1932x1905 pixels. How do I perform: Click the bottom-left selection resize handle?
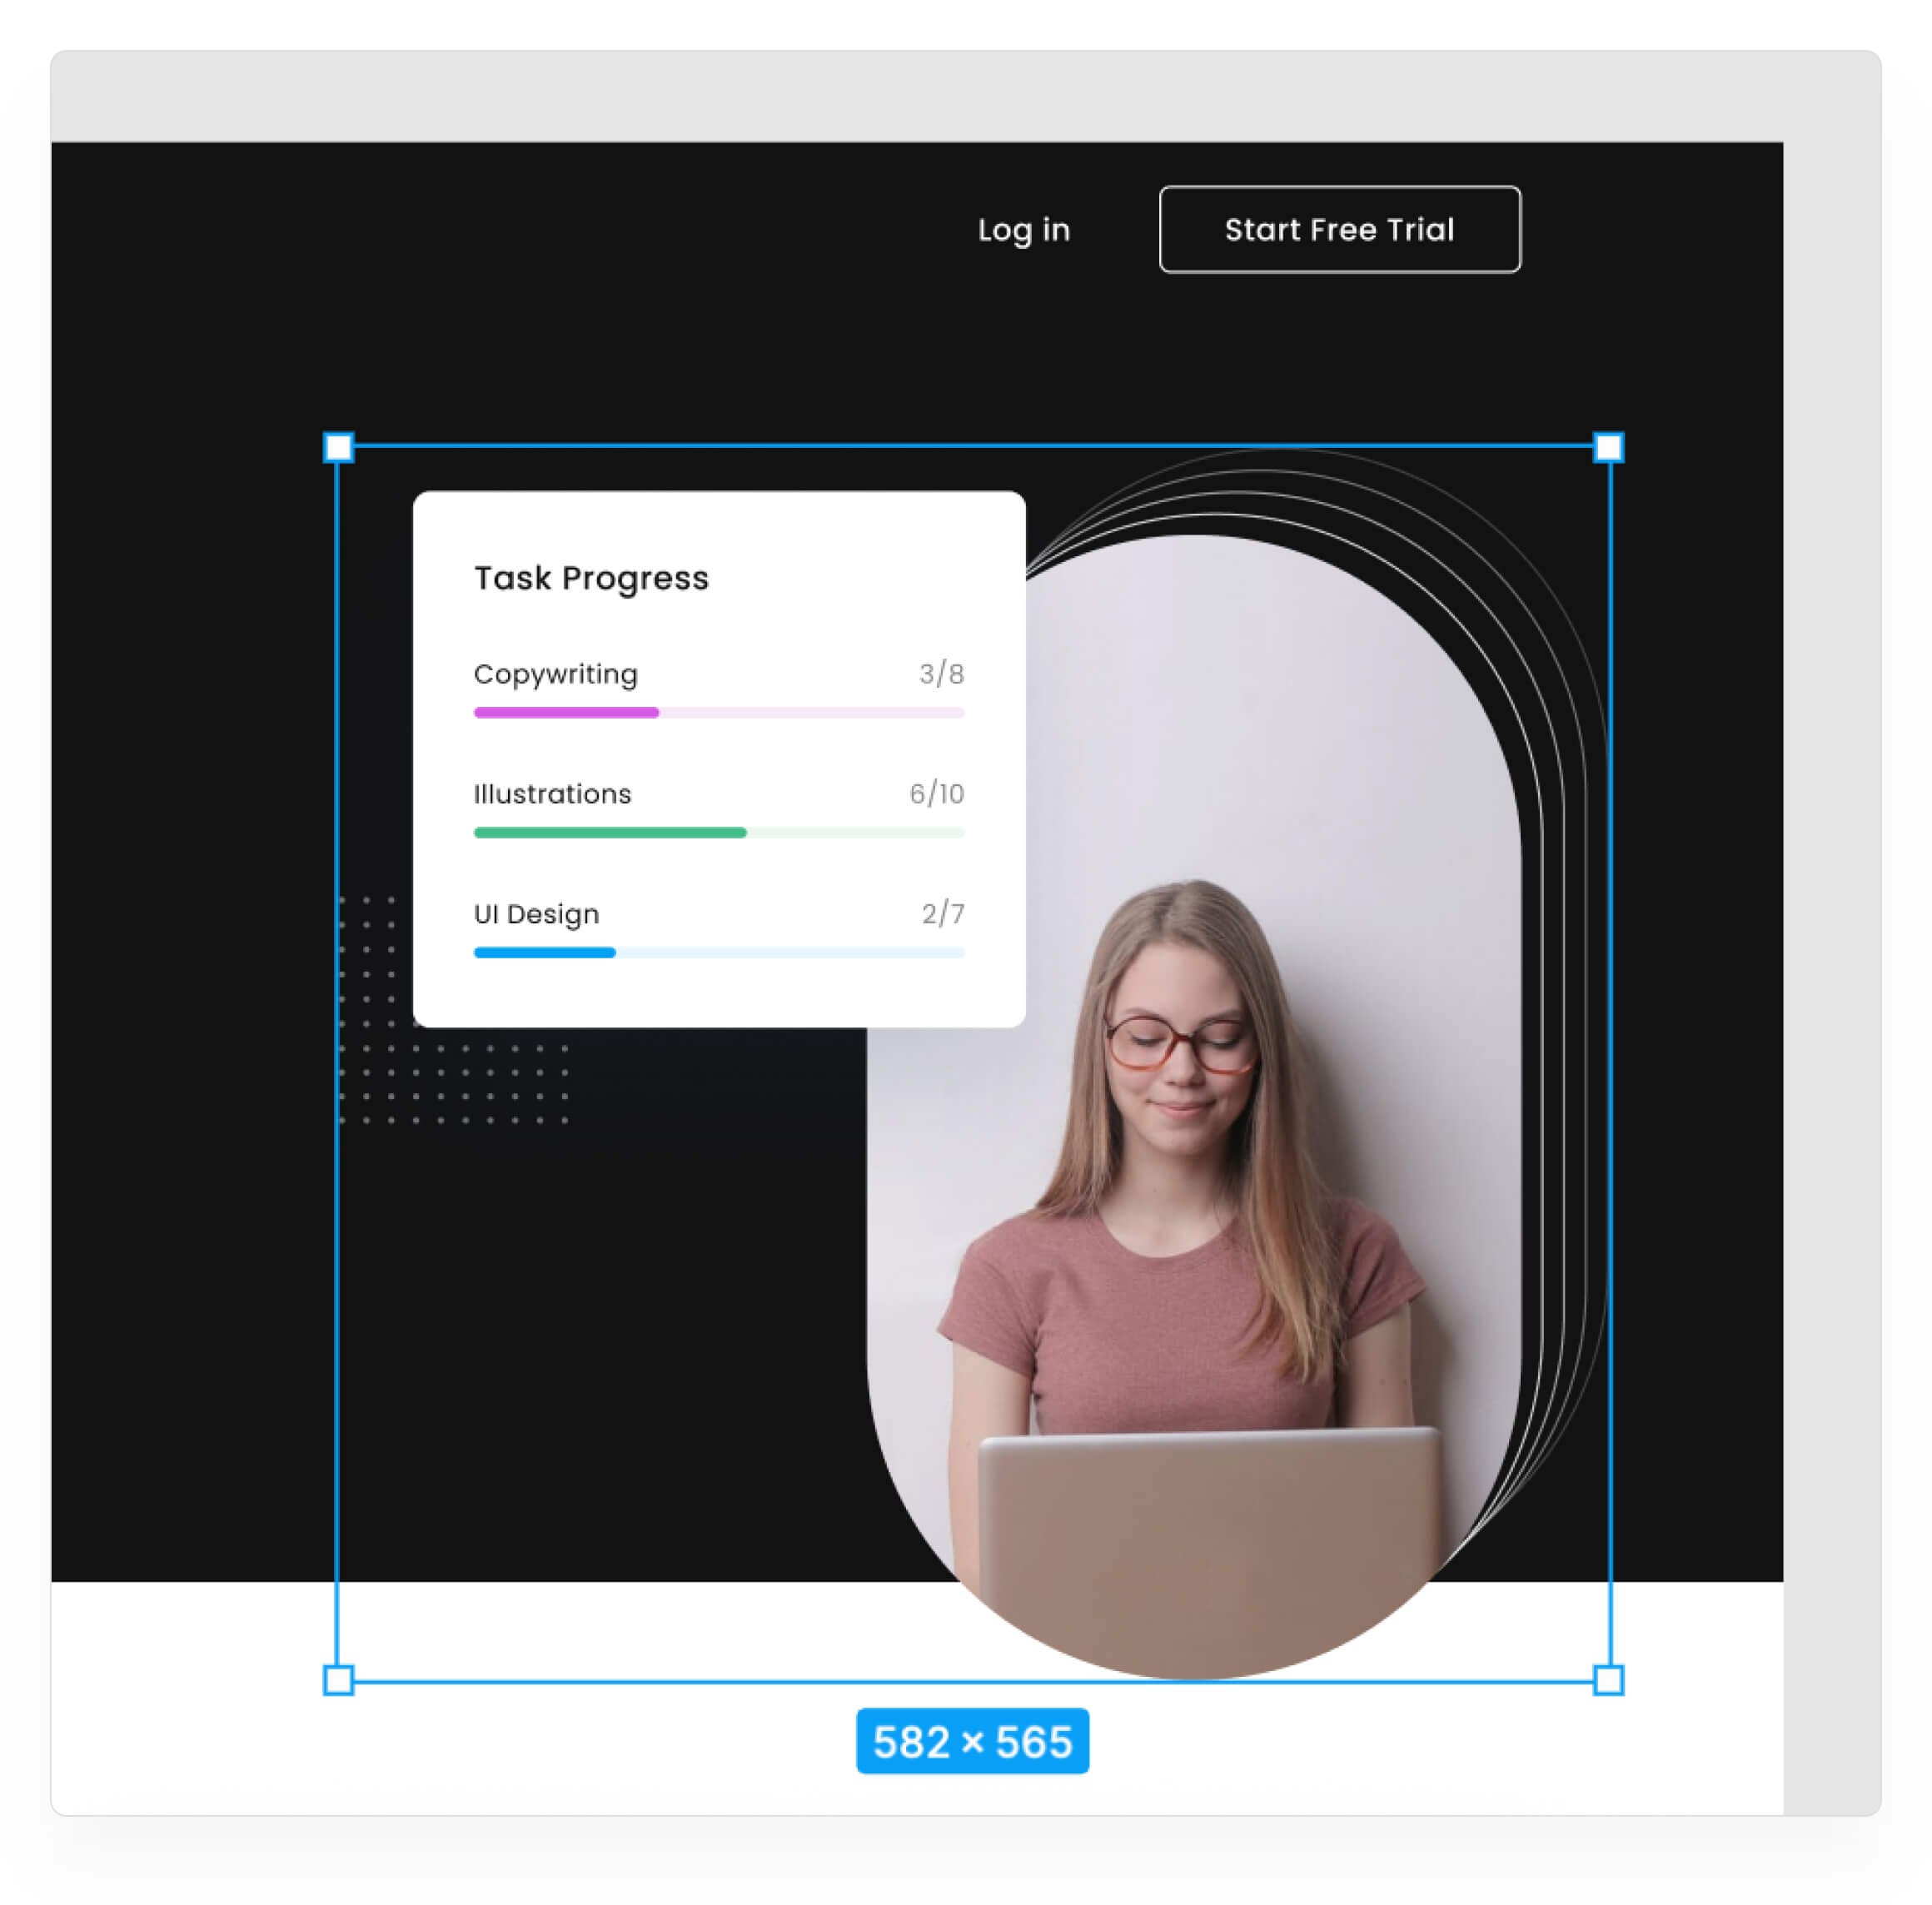tap(339, 1679)
